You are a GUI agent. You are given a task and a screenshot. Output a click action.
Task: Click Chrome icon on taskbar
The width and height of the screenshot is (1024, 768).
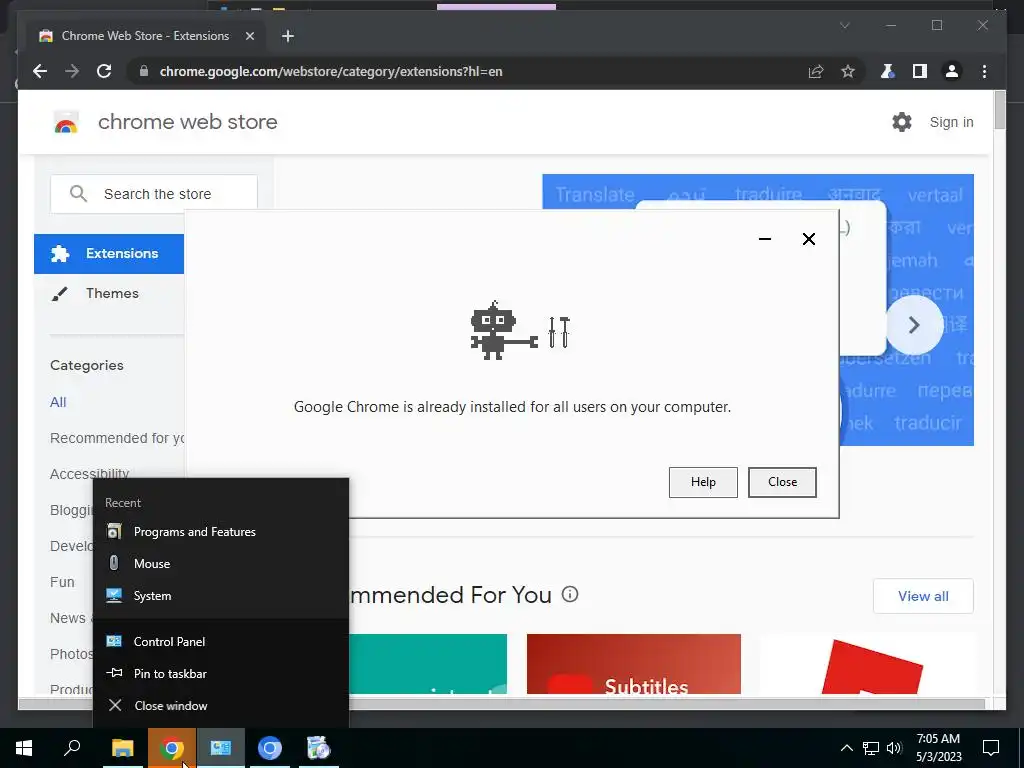(171, 748)
